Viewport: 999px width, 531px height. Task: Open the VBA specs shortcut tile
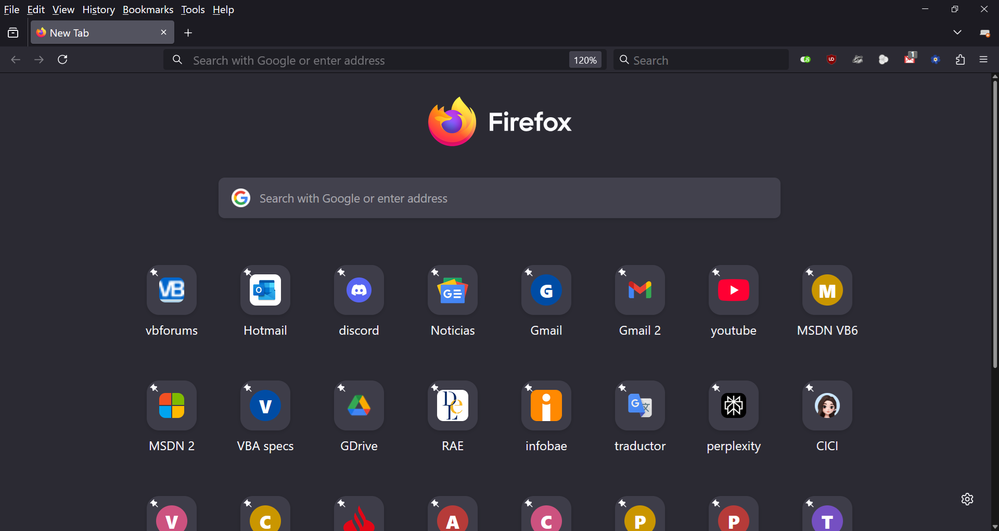265,405
